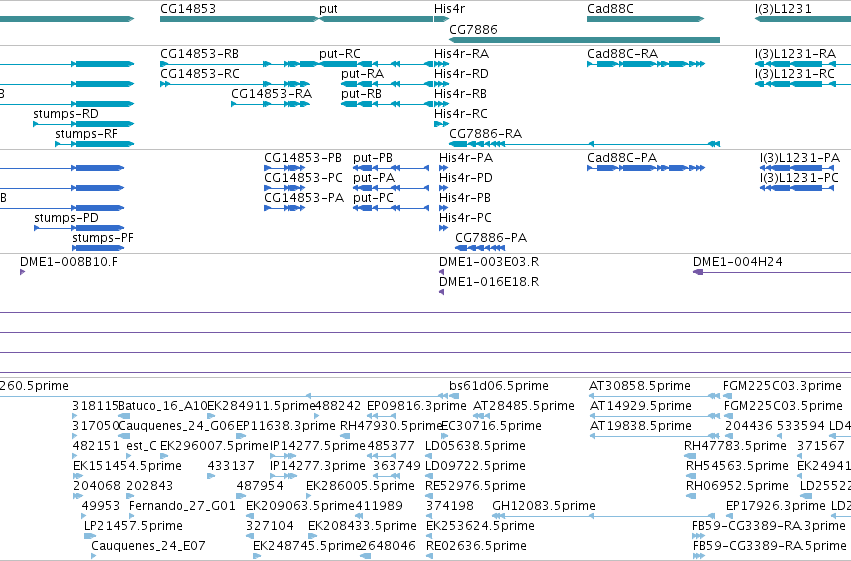Click the put-RC transcript label
The height and width of the screenshot is (561, 851).
[340, 54]
